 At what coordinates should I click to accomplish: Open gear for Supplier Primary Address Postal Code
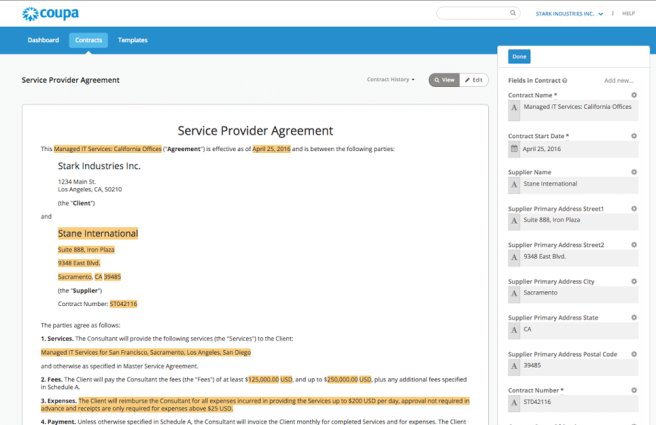pyautogui.click(x=634, y=354)
